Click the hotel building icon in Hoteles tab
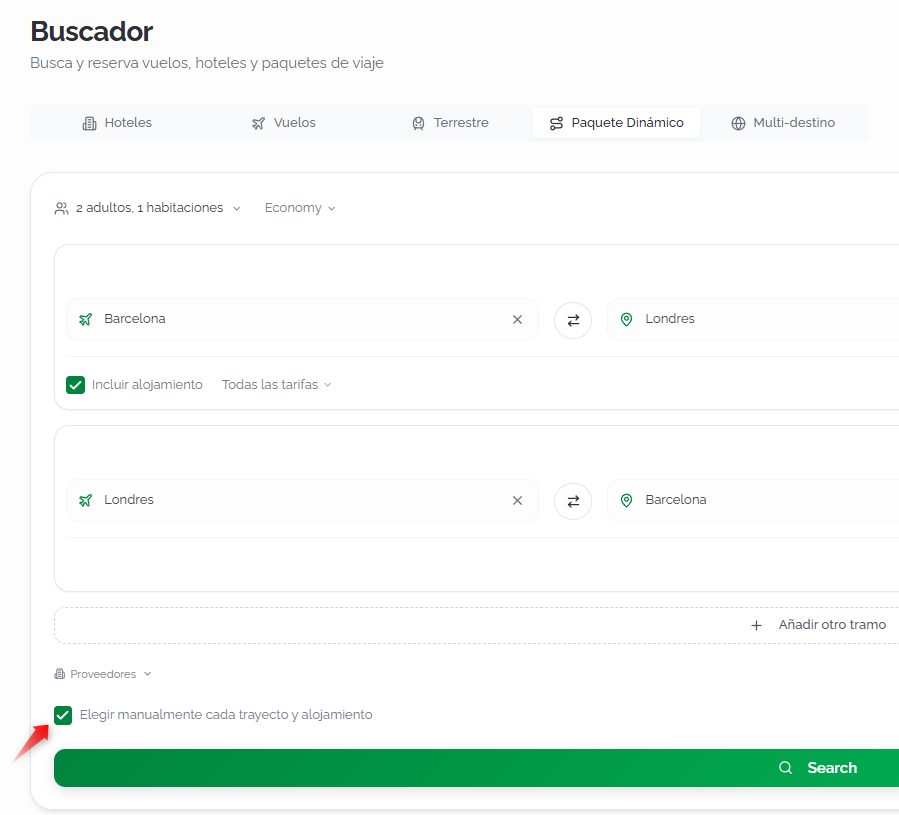899x815 pixels. (89, 123)
